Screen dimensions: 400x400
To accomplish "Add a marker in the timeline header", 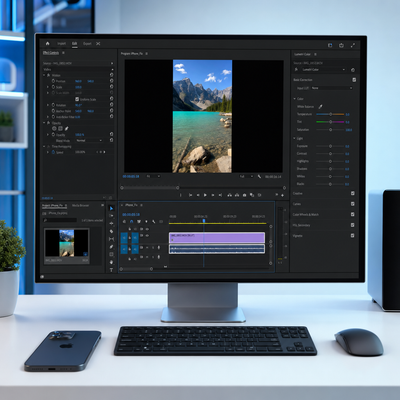I will [146, 221].
